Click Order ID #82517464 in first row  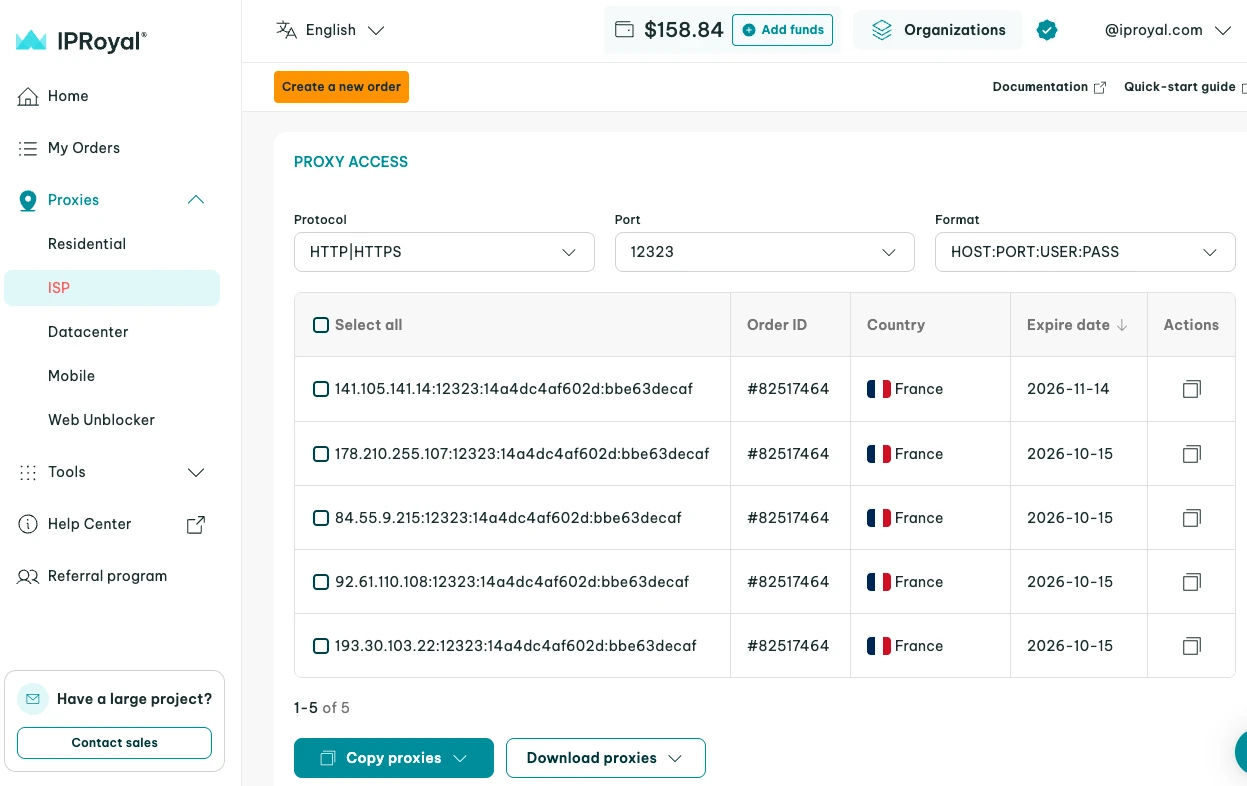[x=788, y=389]
